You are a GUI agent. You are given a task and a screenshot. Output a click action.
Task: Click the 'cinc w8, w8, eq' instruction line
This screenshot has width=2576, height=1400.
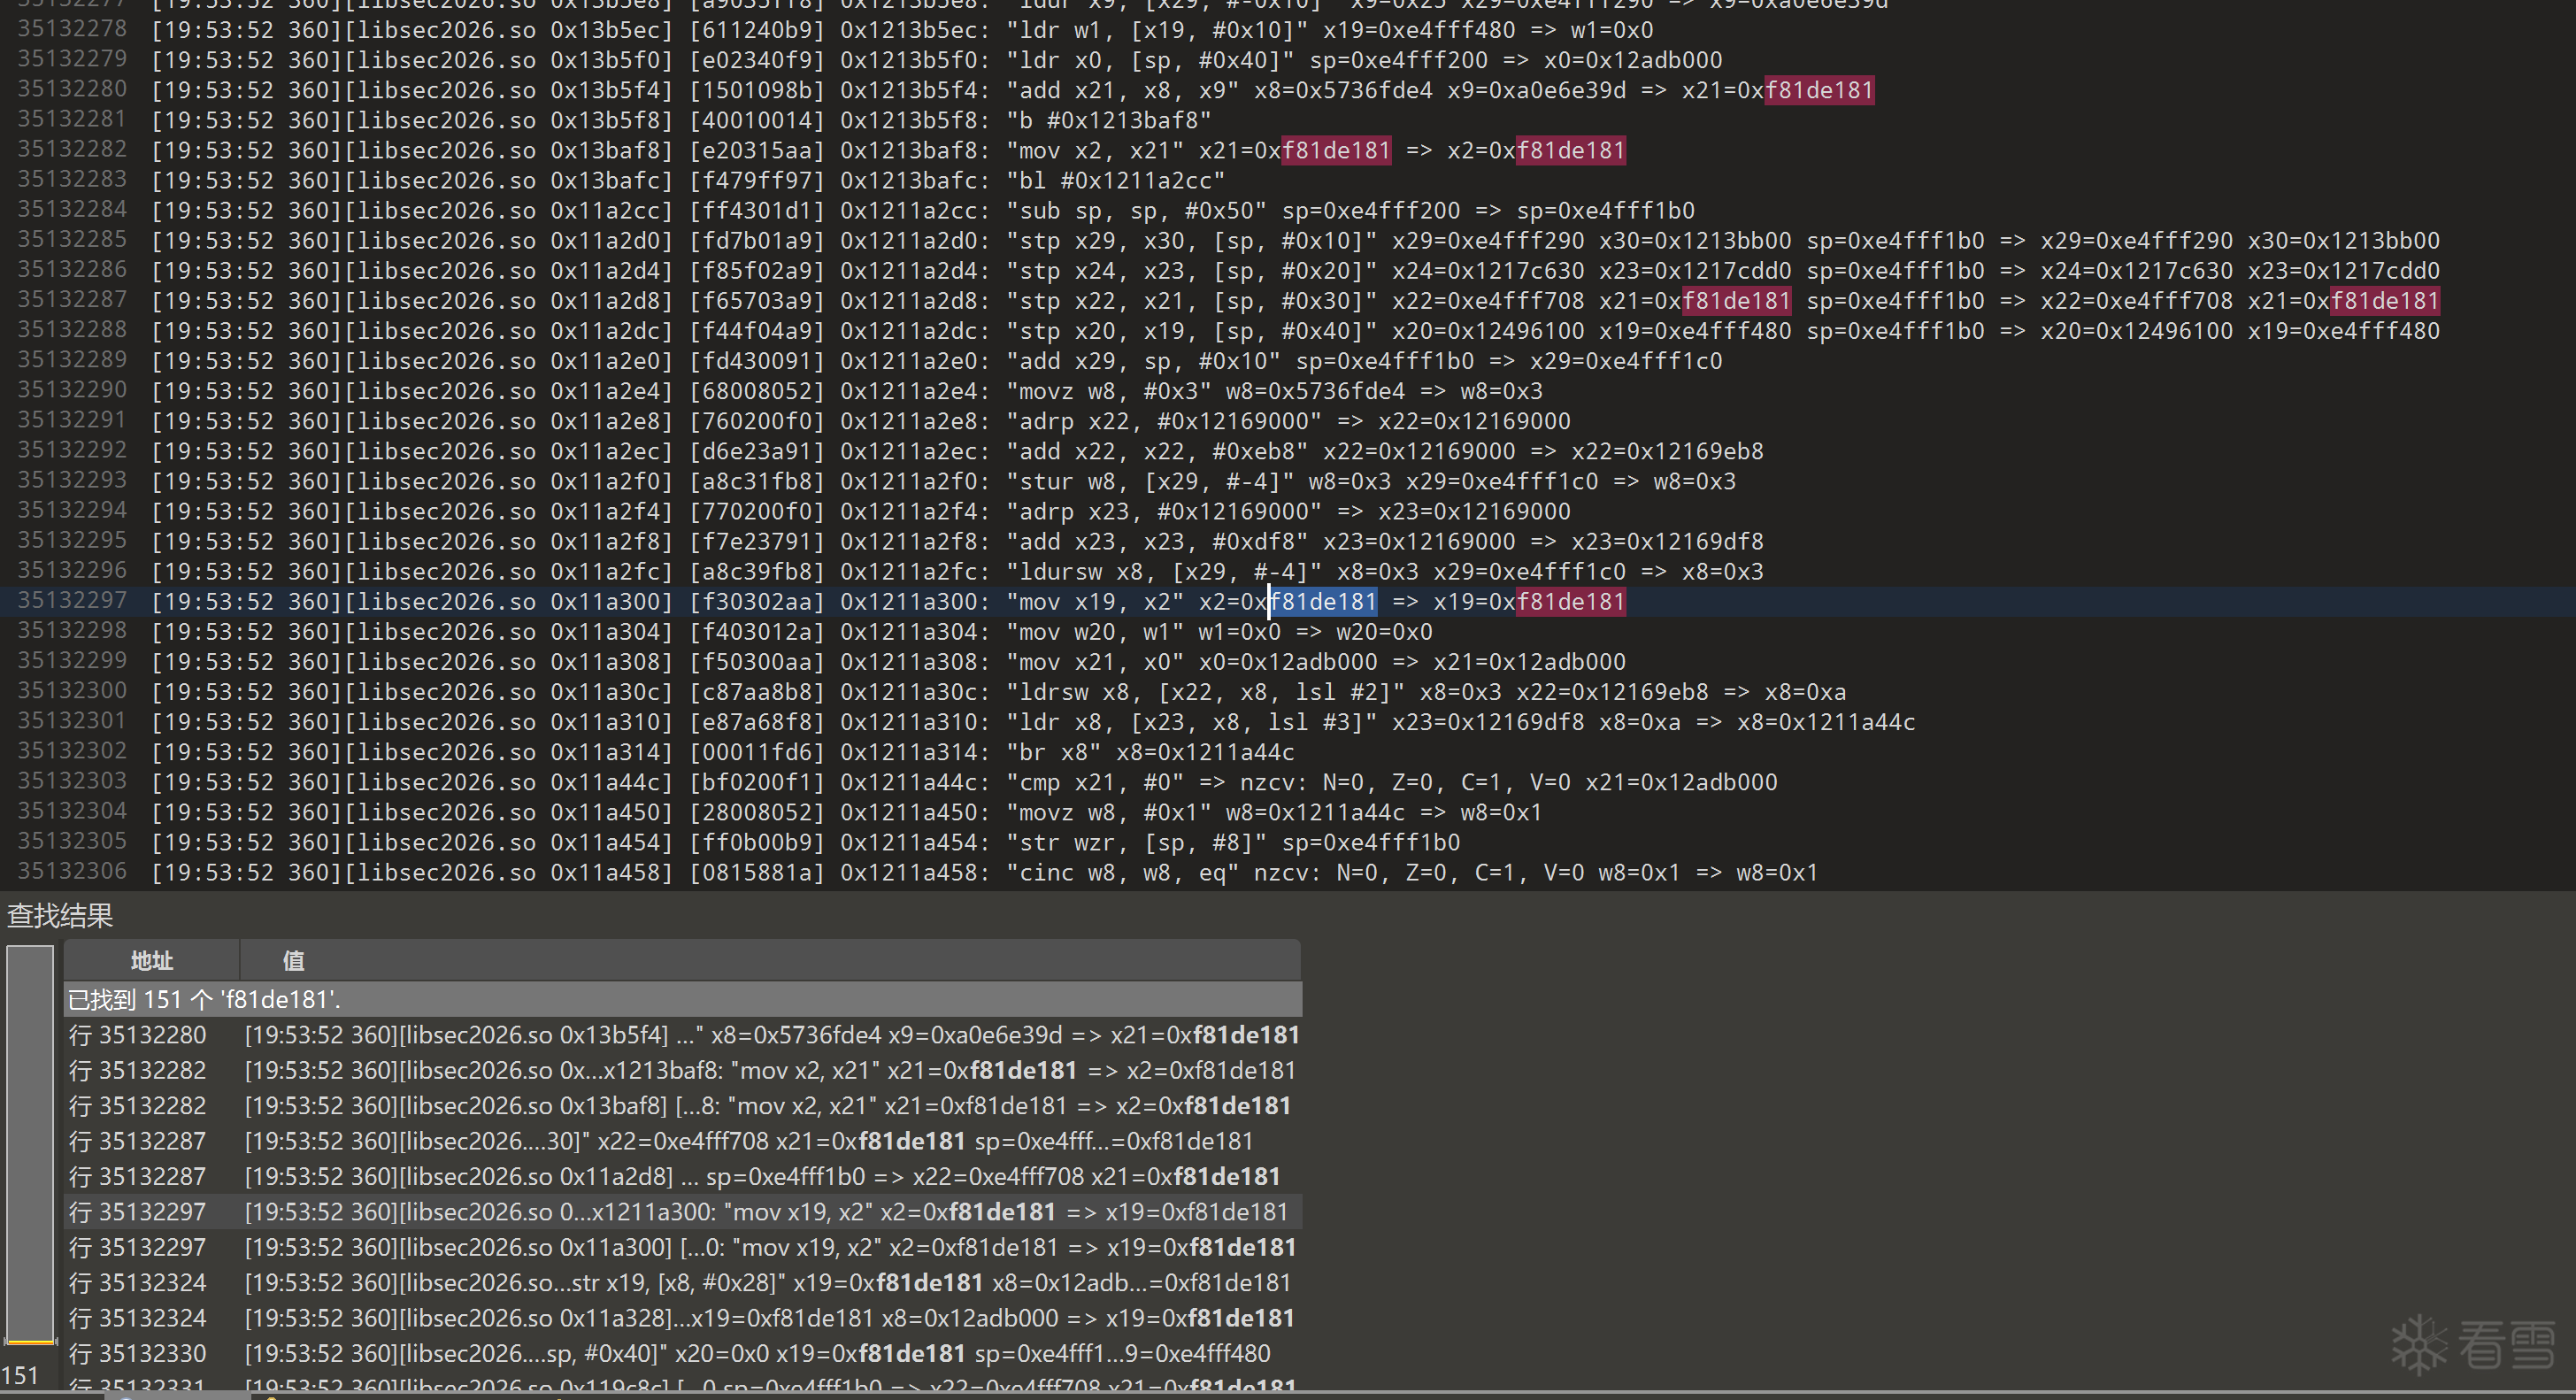click(1122, 872)
